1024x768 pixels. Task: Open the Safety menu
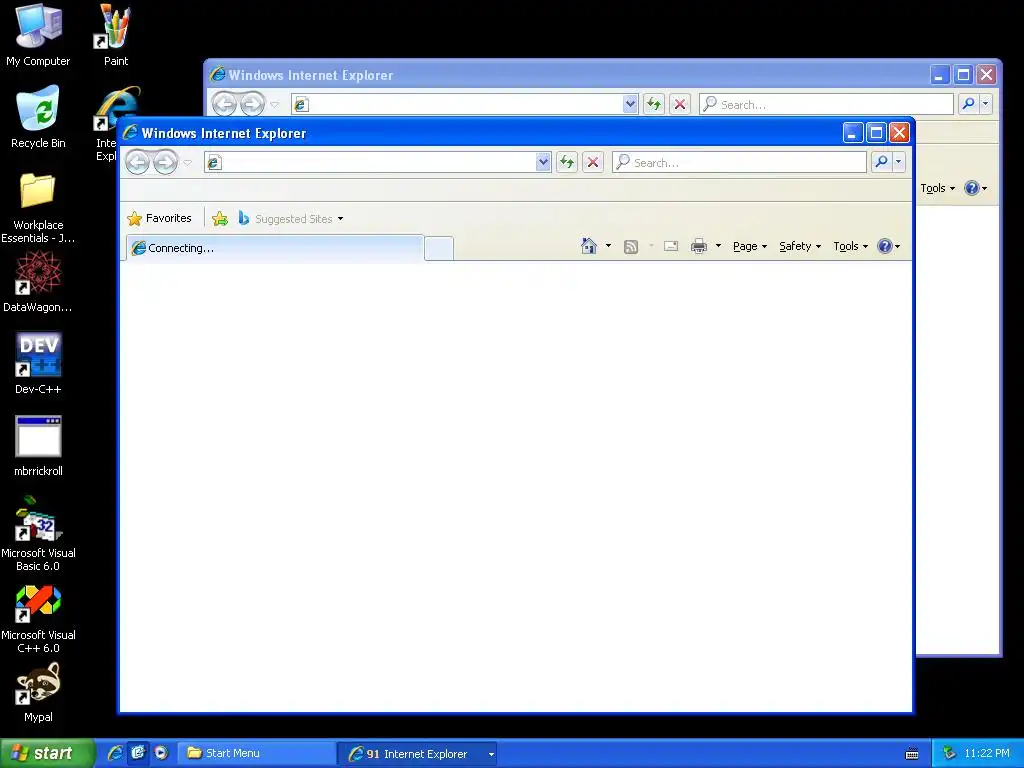(799, 246)
